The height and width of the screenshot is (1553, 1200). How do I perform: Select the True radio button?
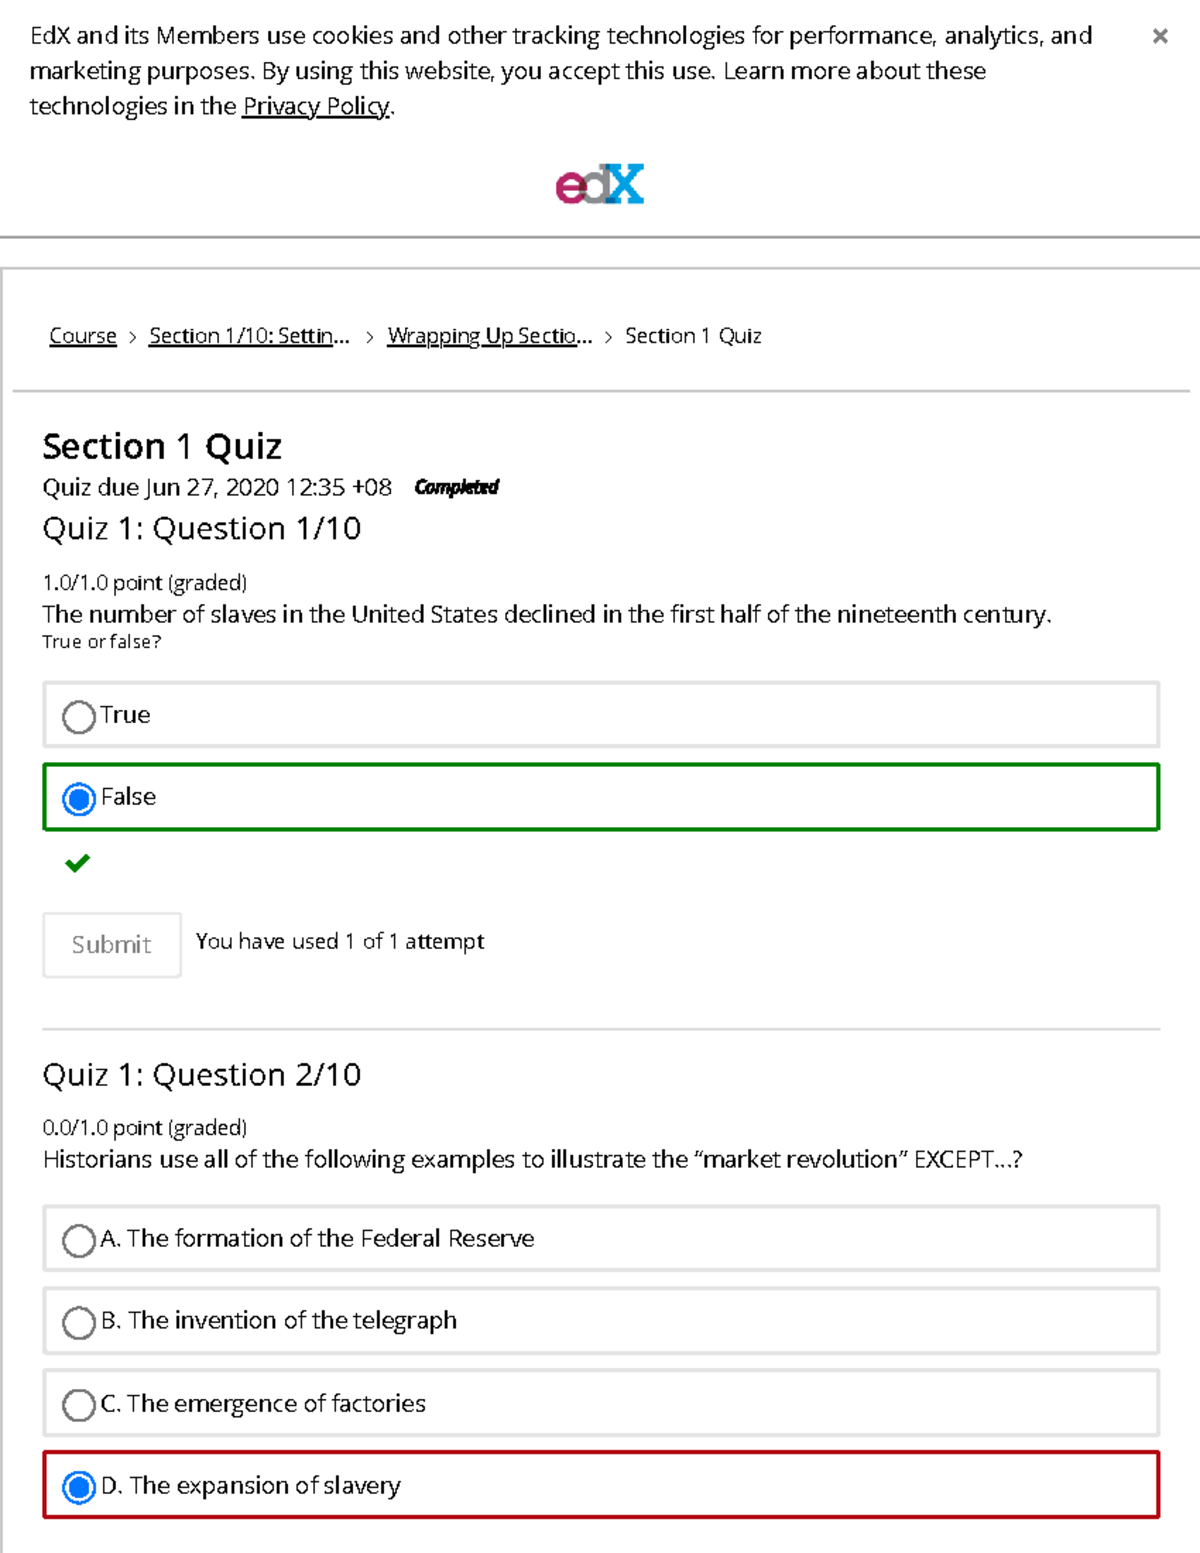coord(78,716)
